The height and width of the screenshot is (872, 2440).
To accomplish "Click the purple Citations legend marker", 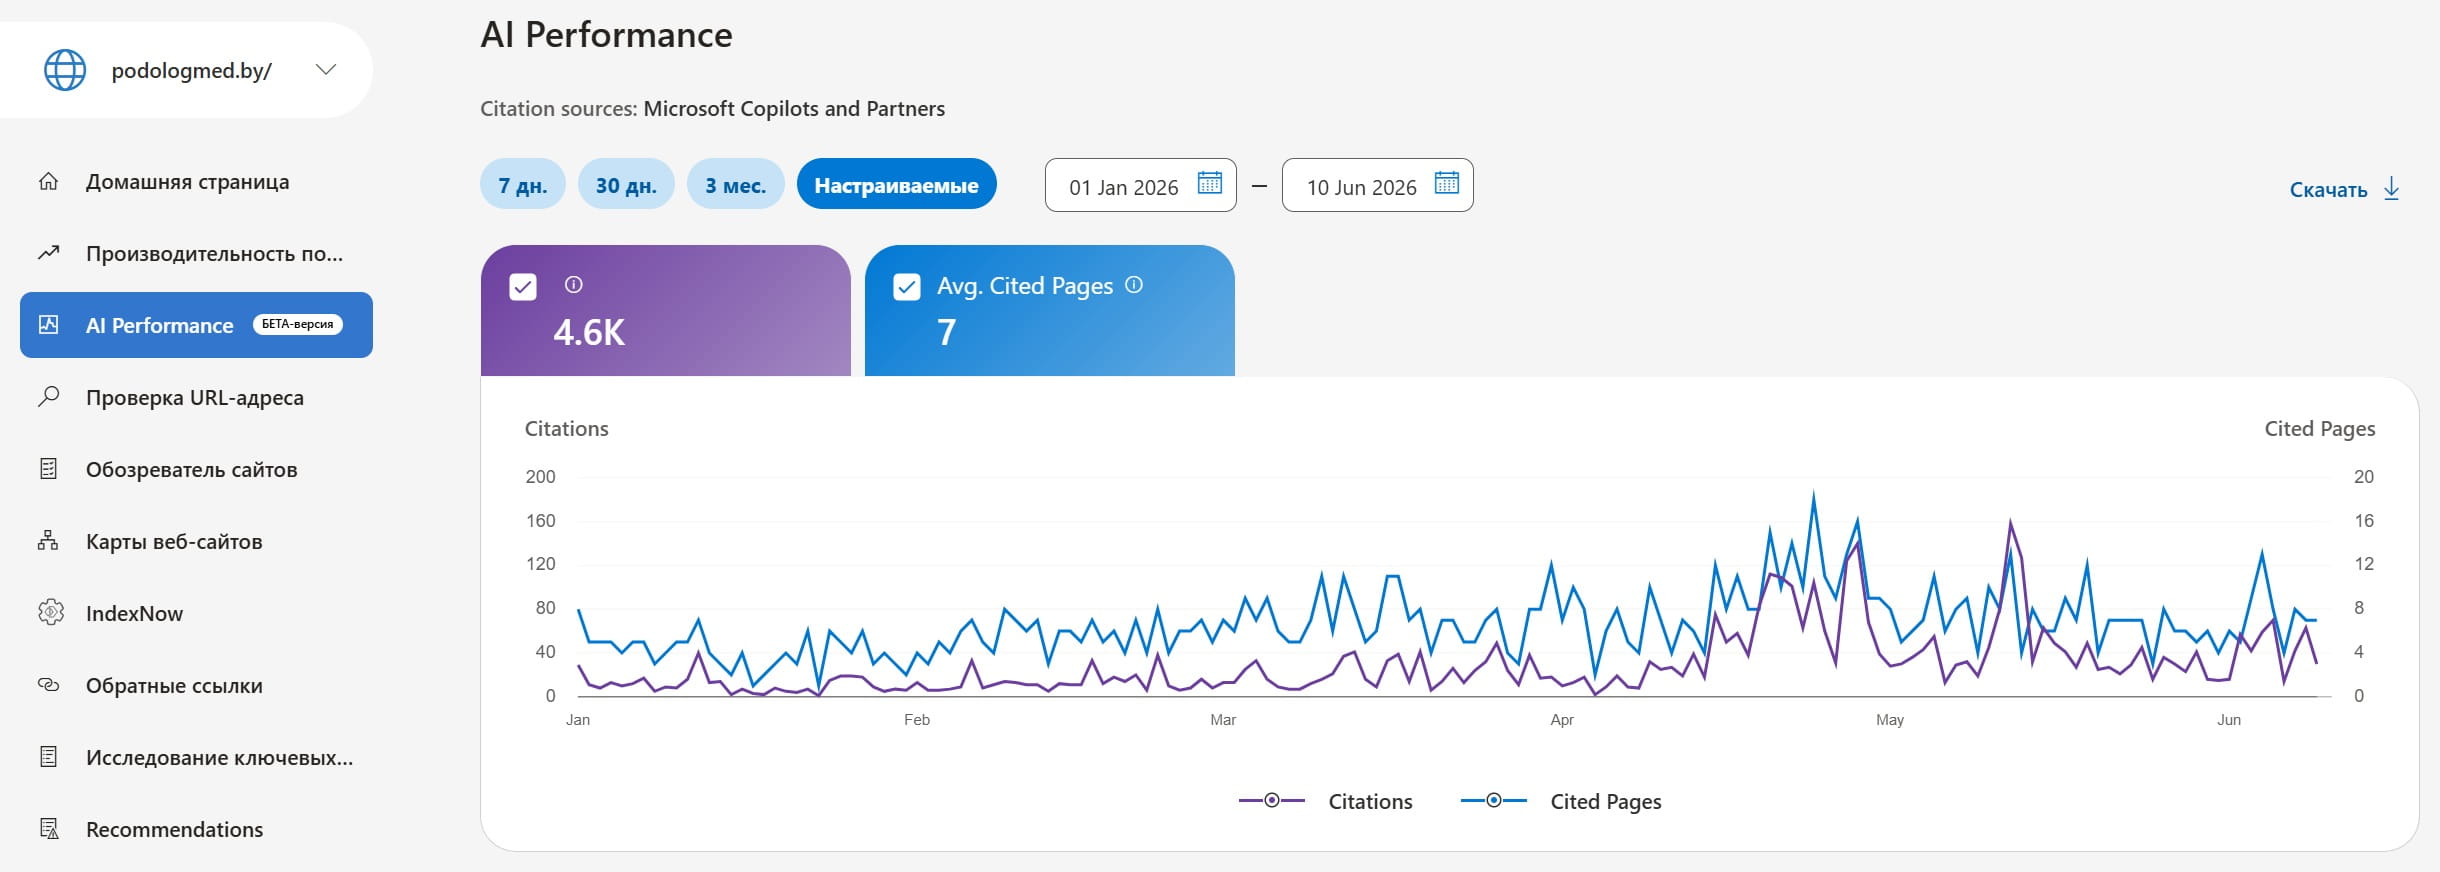I will pyautogui.click(x=1272, y=800).
